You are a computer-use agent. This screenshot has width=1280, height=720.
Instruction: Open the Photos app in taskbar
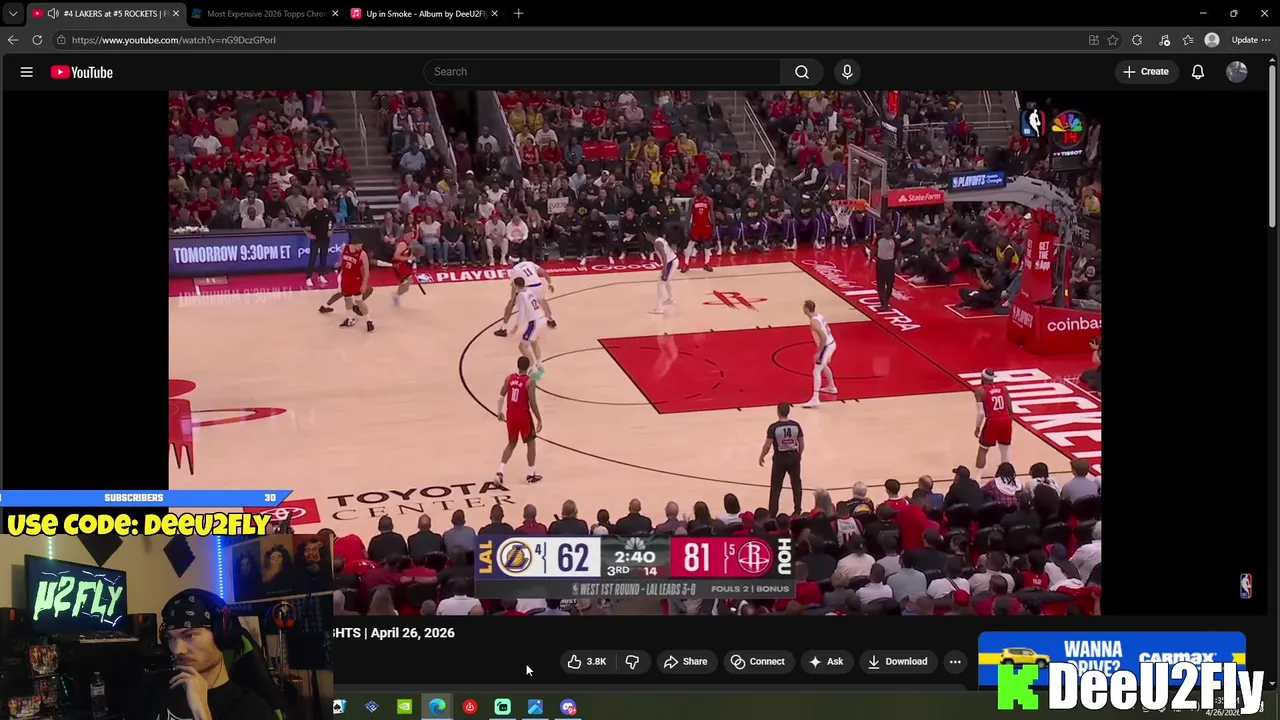(x=535, y=707)
